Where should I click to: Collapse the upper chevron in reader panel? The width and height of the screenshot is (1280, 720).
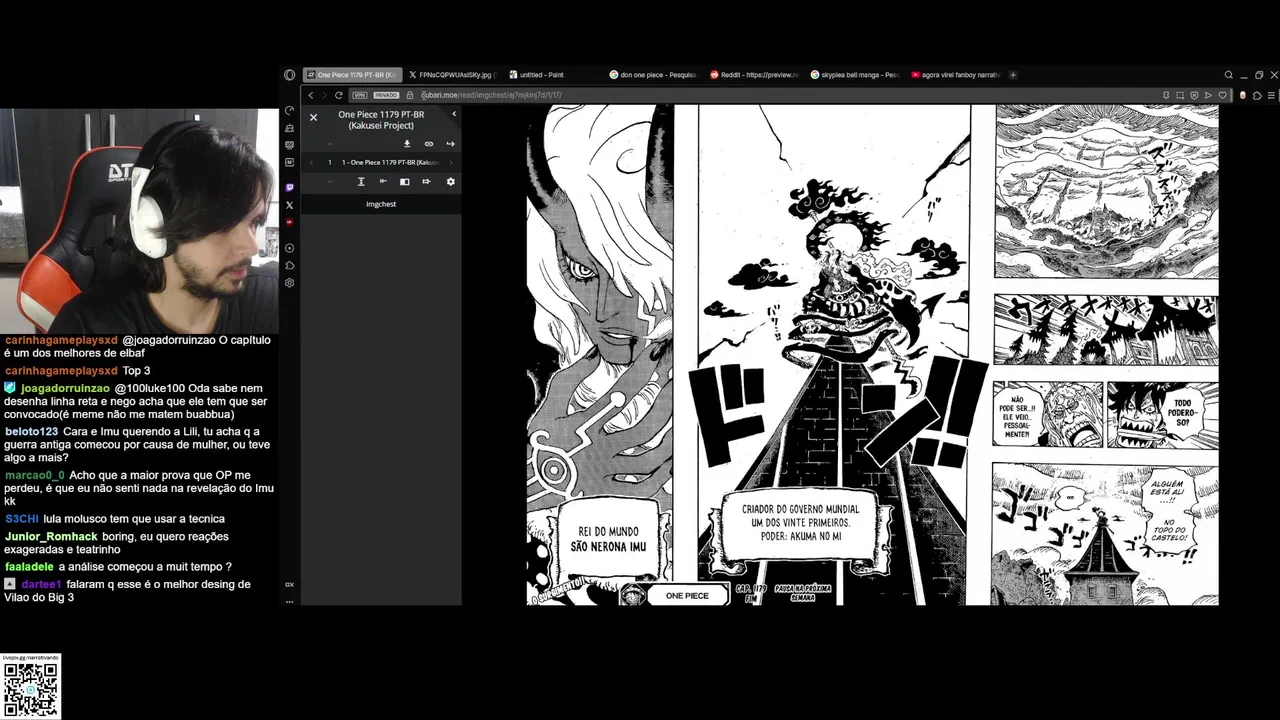[330, 144]
